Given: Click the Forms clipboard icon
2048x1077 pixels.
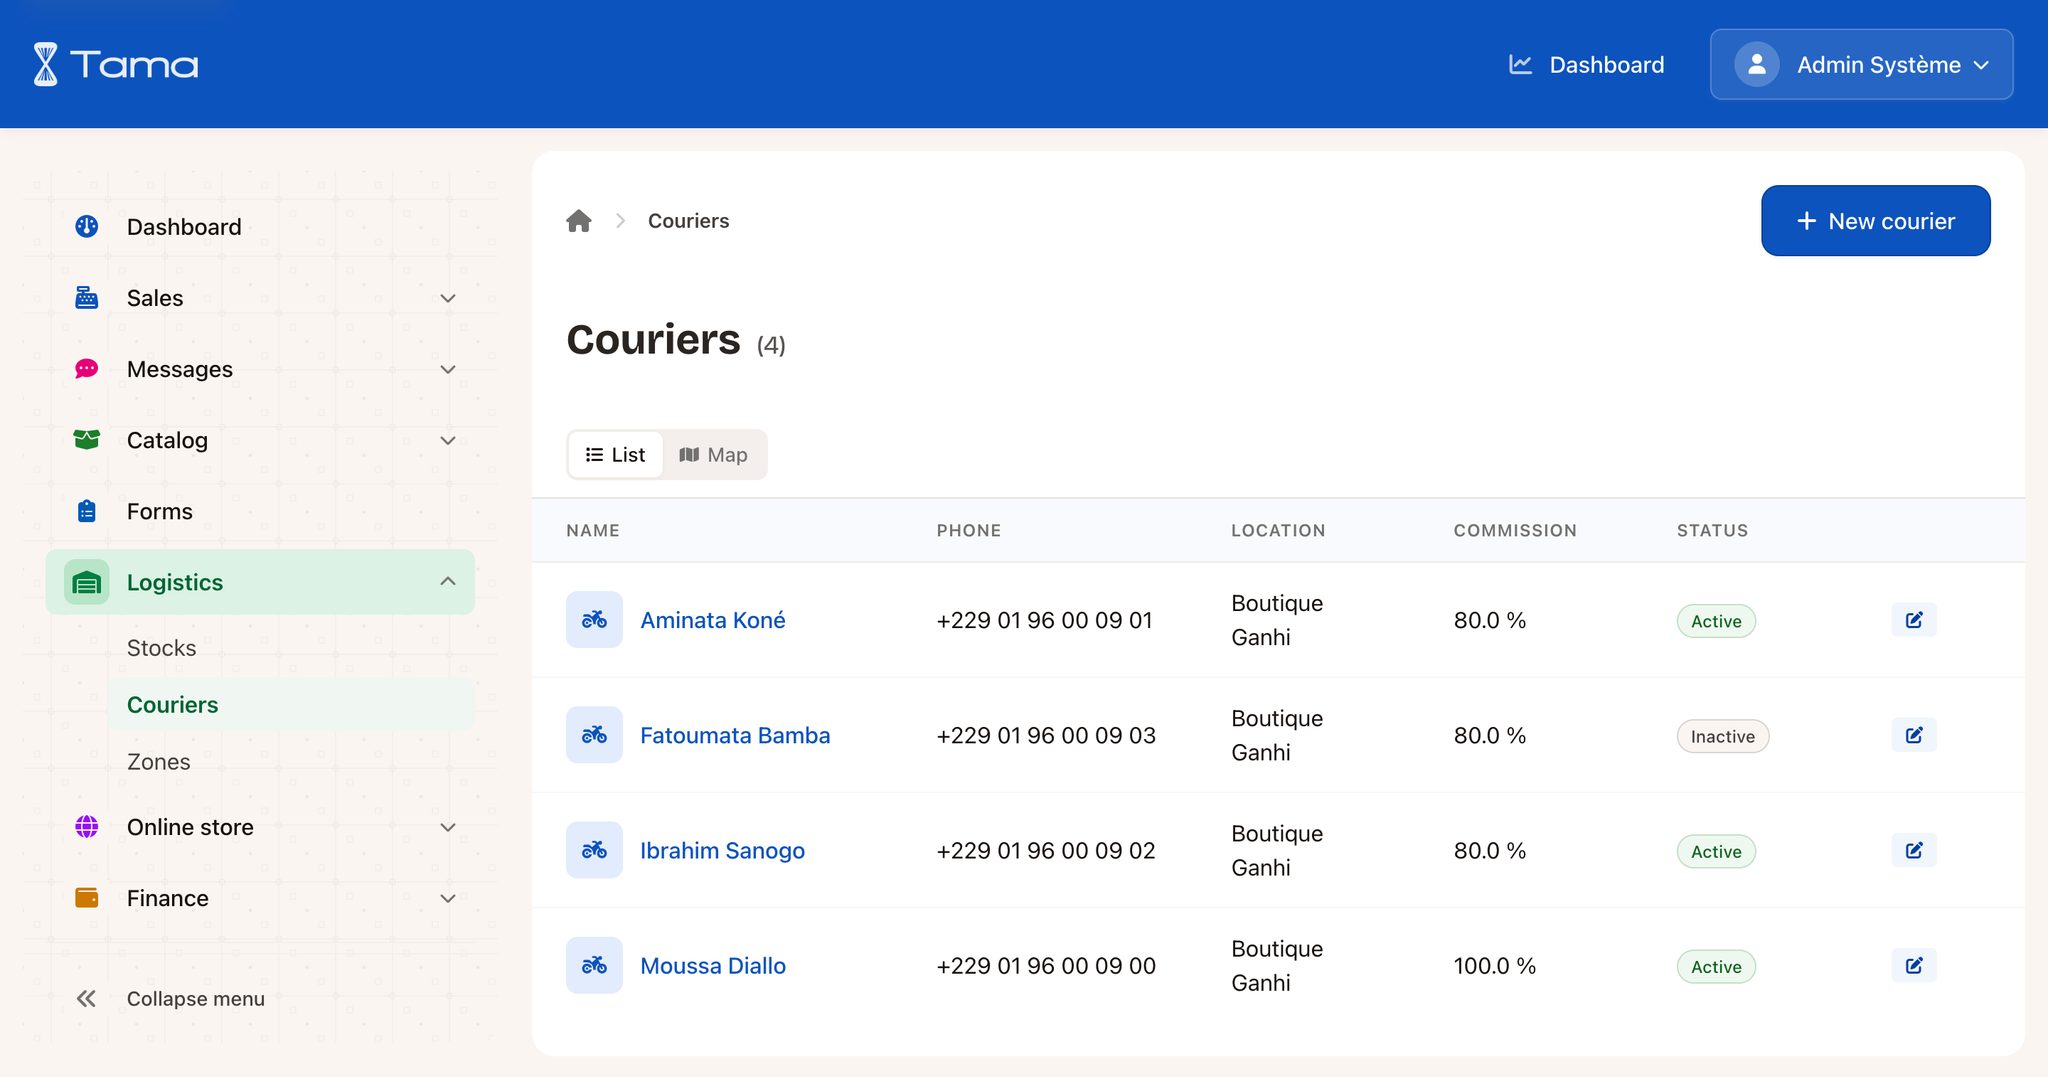Looking at the screenshot, I should click(x=87, y=510).
